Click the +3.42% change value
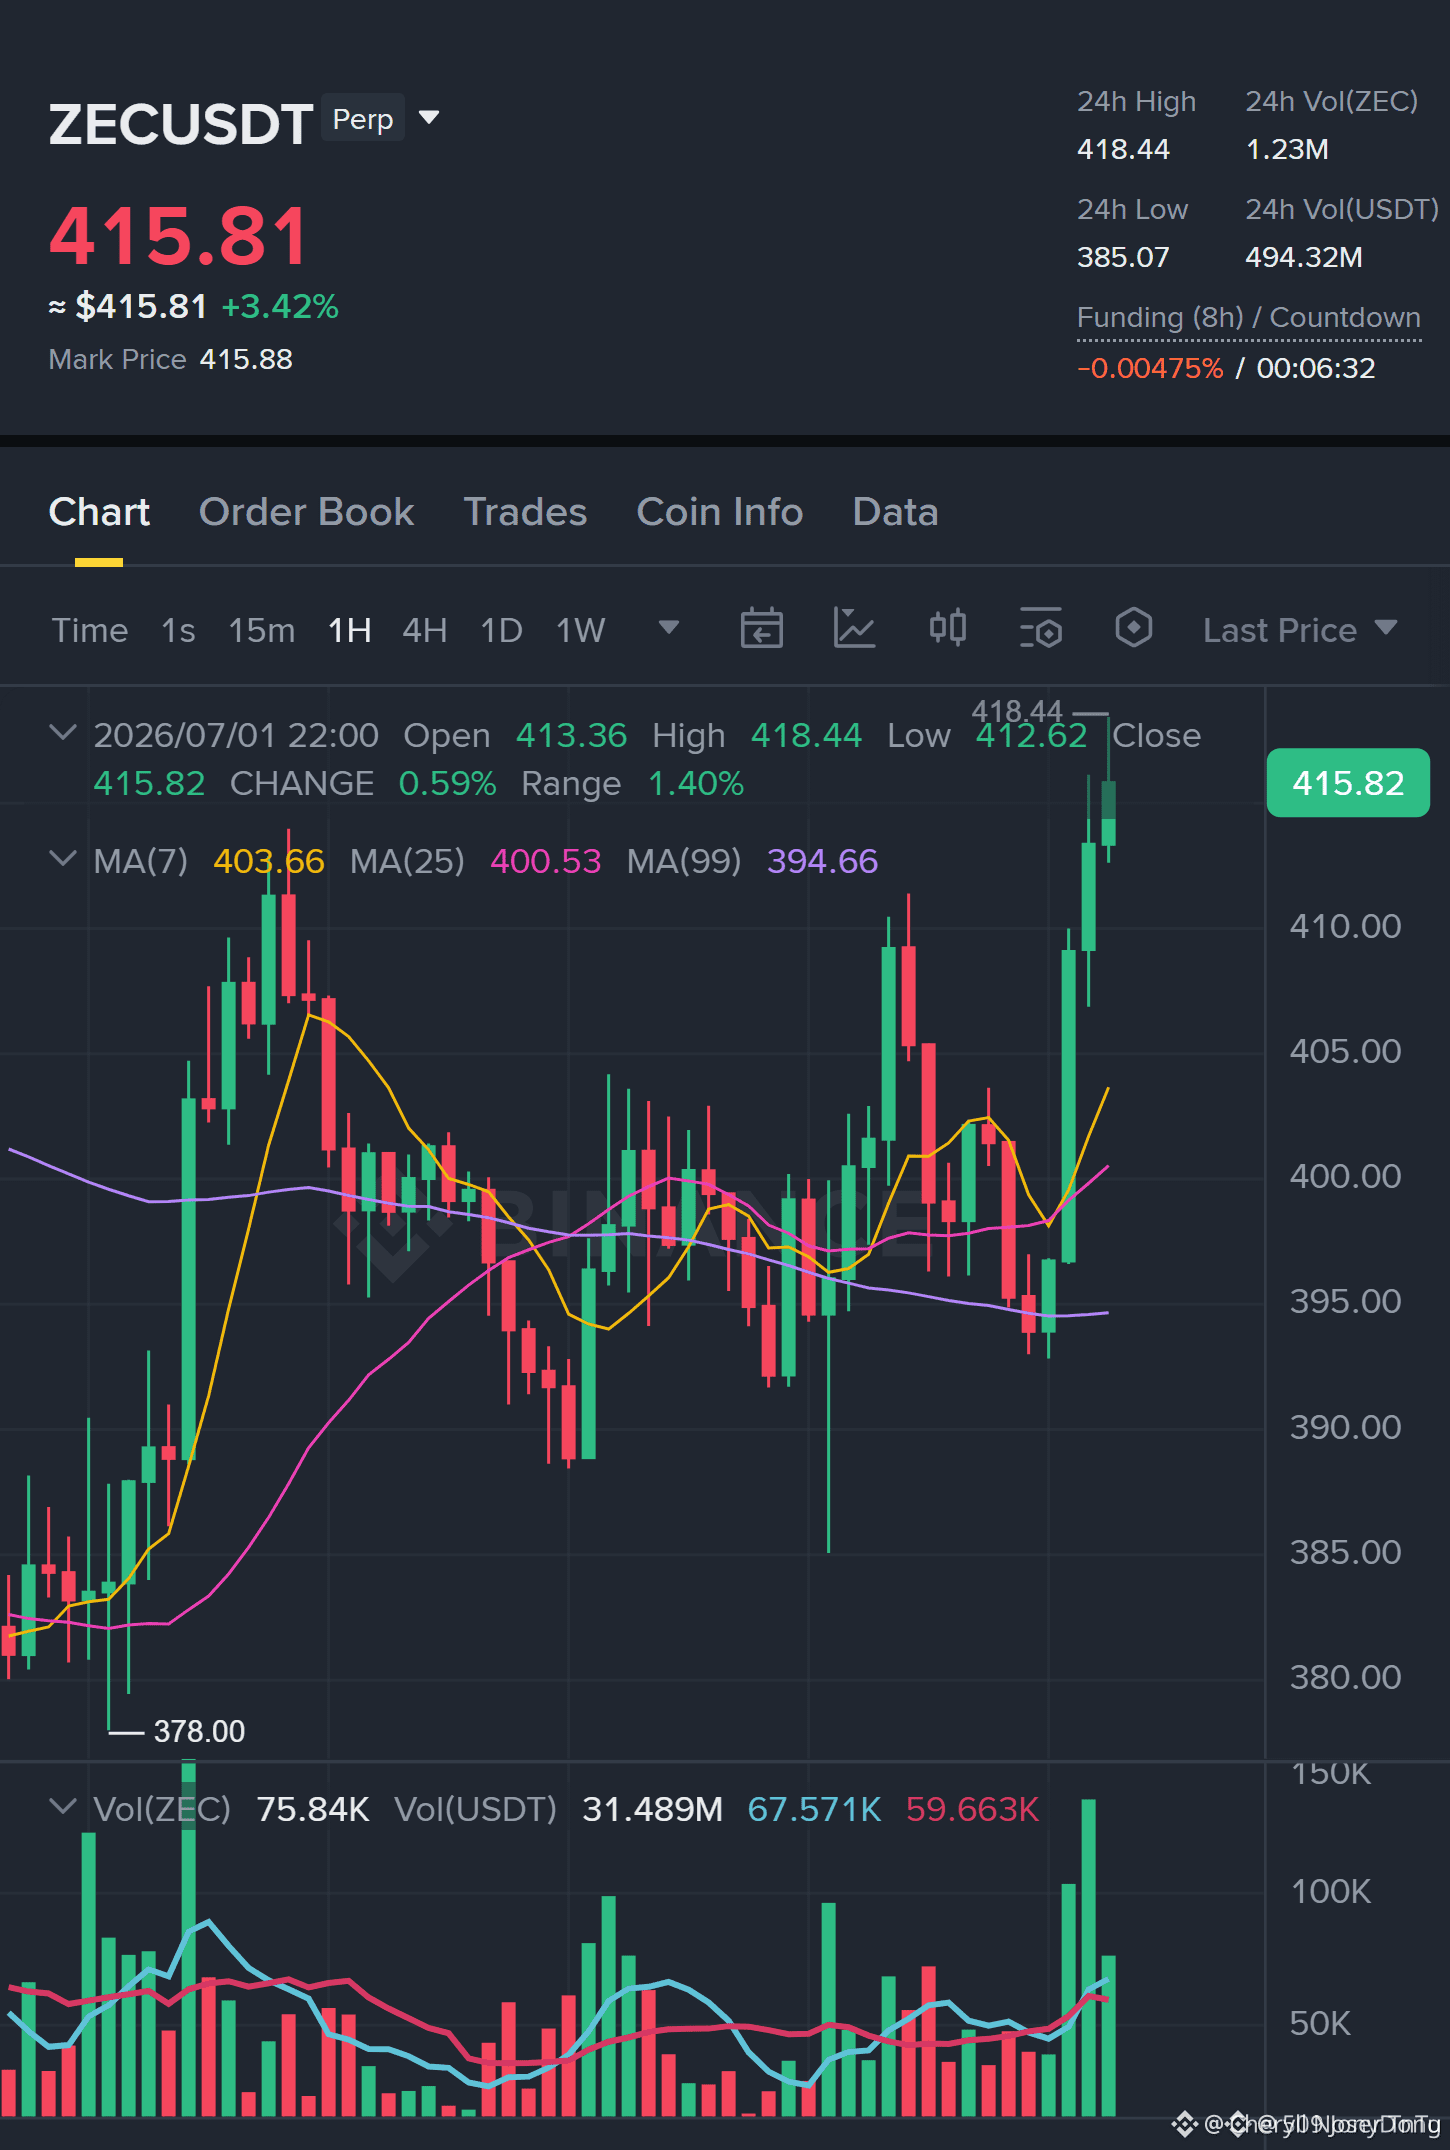1450x2150 pixels. [x=280, y=306]
